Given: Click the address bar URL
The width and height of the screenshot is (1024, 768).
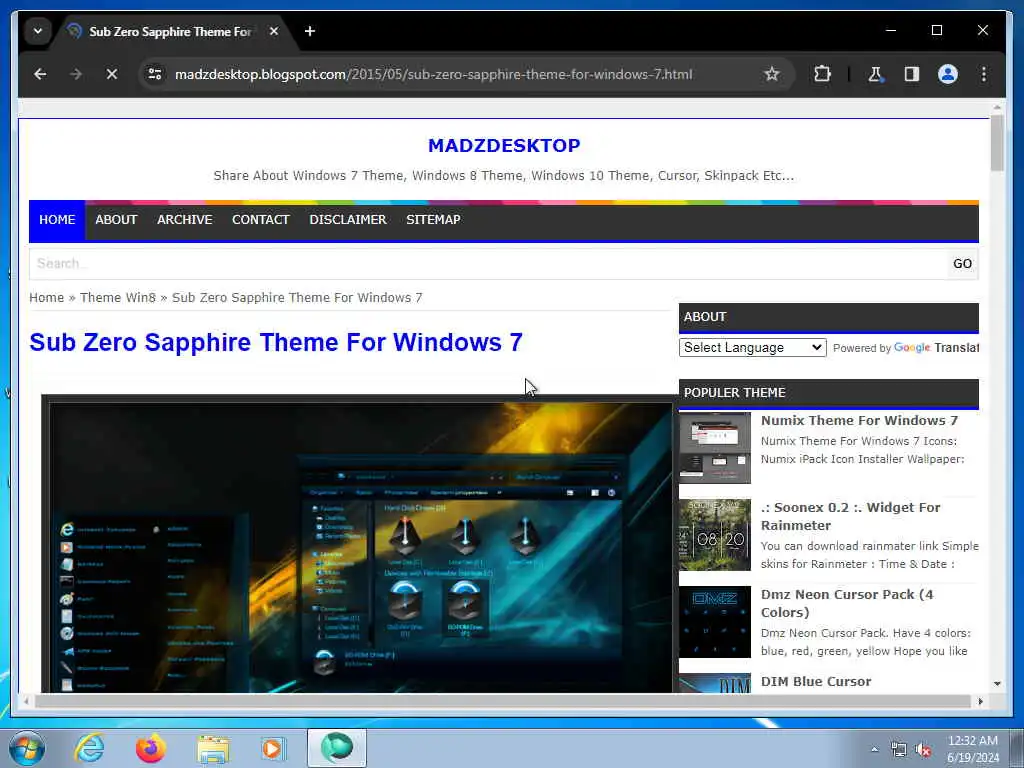Looking at the screenshot, I should click(x=433, y=74).
